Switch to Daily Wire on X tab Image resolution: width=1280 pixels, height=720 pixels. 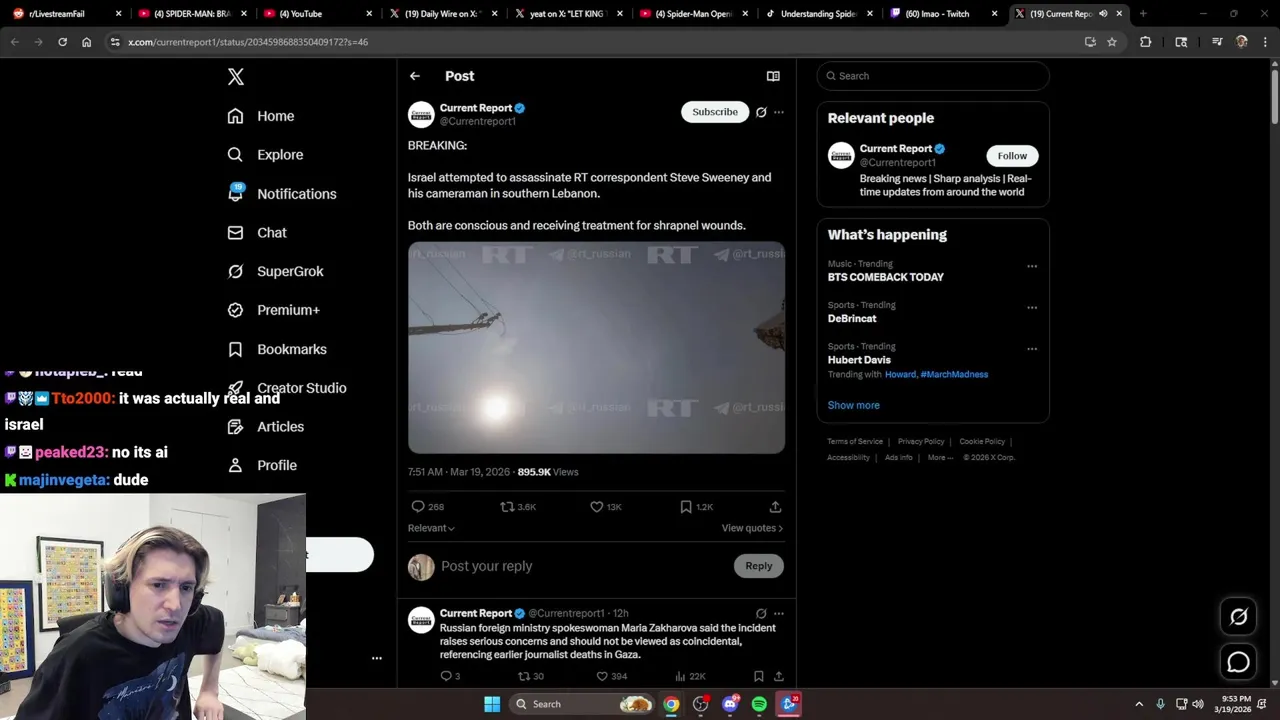(x=443, y=14)
